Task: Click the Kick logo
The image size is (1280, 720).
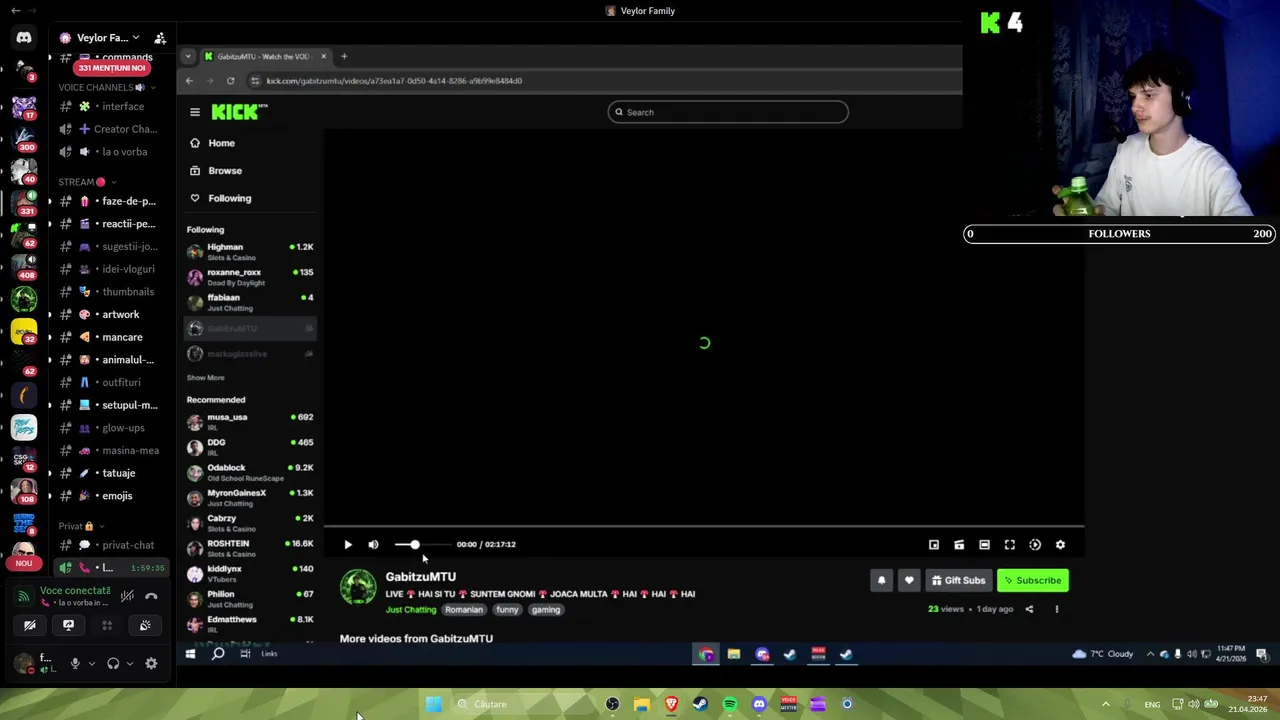Action: click(239, 112)
